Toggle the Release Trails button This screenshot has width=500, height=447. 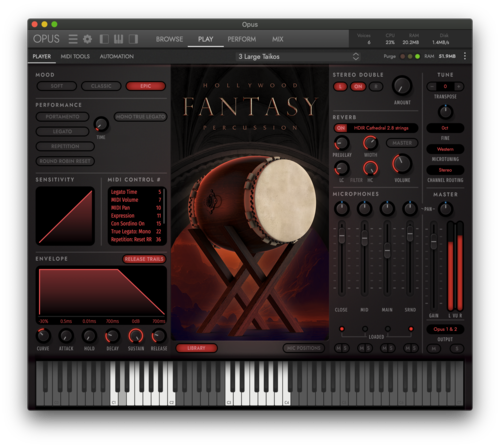click(144, 259)
